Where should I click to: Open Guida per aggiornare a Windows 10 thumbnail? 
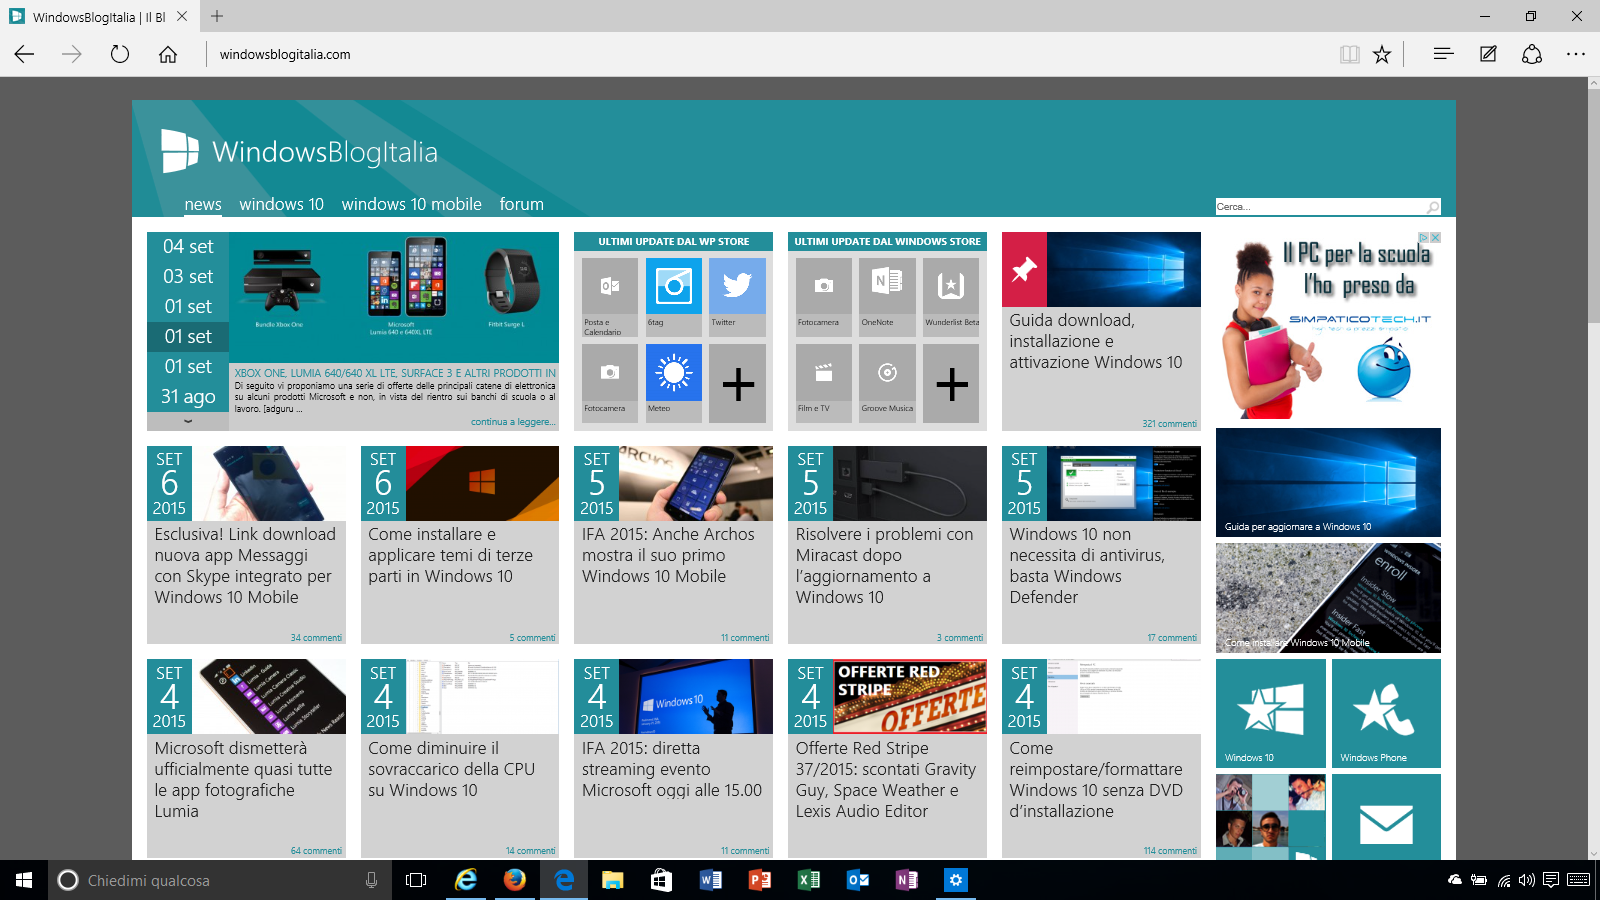click(1328, 482)
